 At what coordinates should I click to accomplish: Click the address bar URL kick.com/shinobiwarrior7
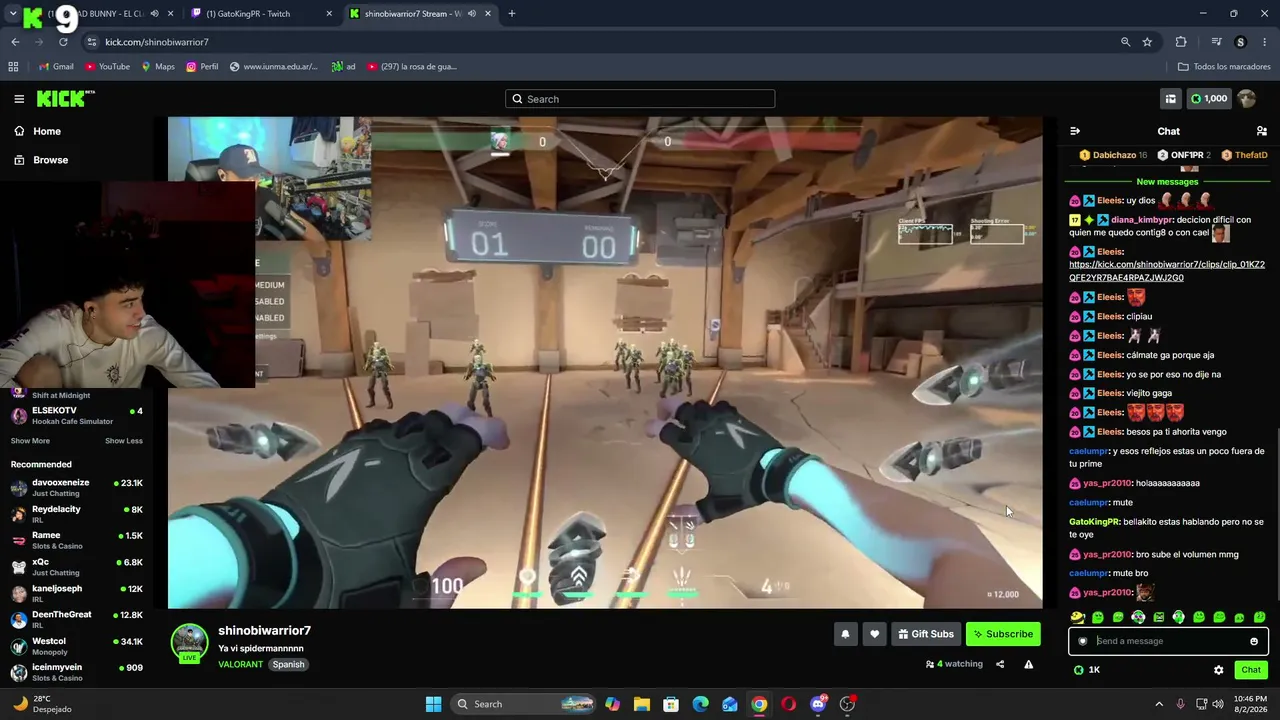click(157, 42)
